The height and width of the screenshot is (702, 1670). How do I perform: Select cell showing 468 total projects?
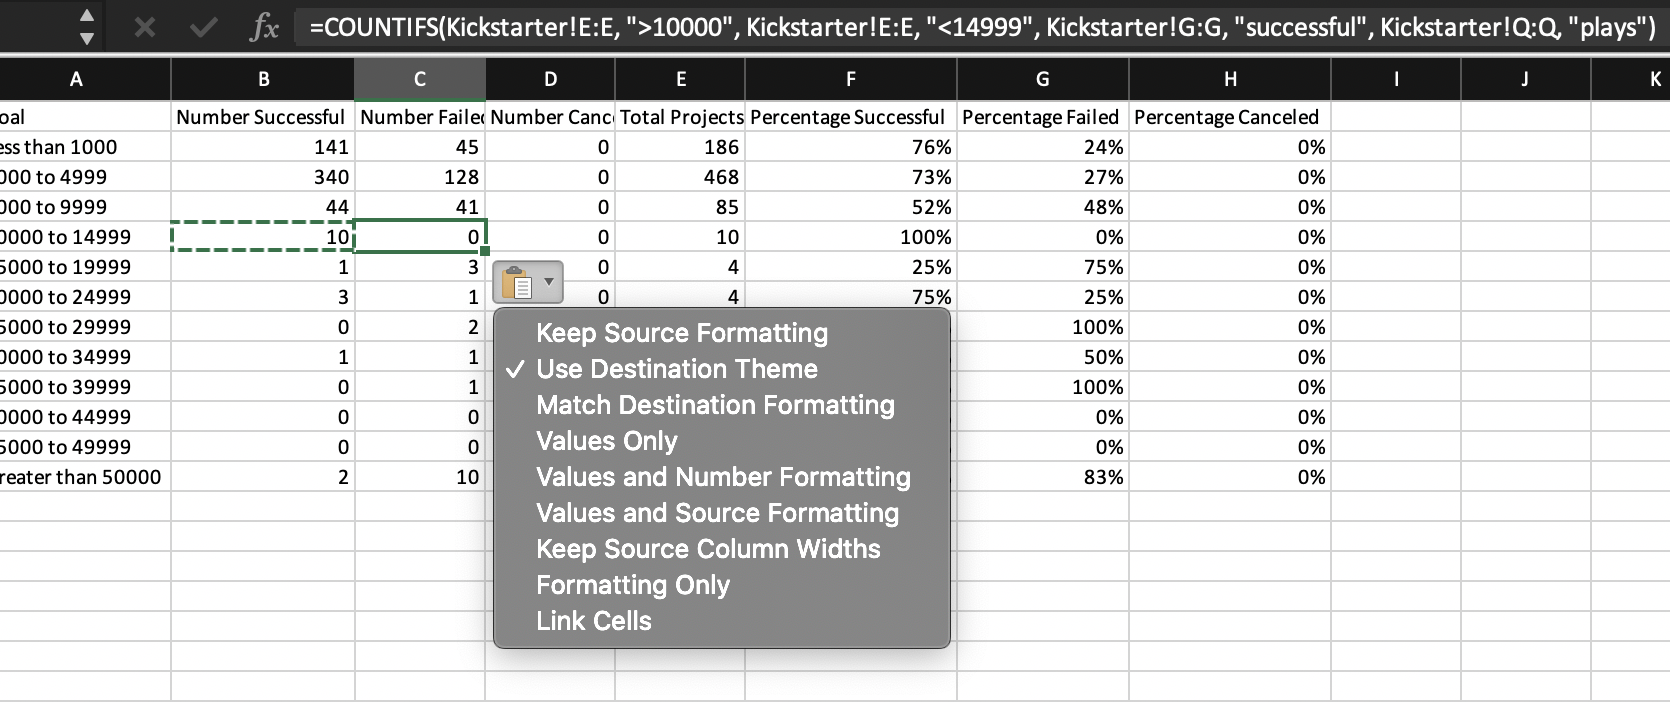click(680, 177)
